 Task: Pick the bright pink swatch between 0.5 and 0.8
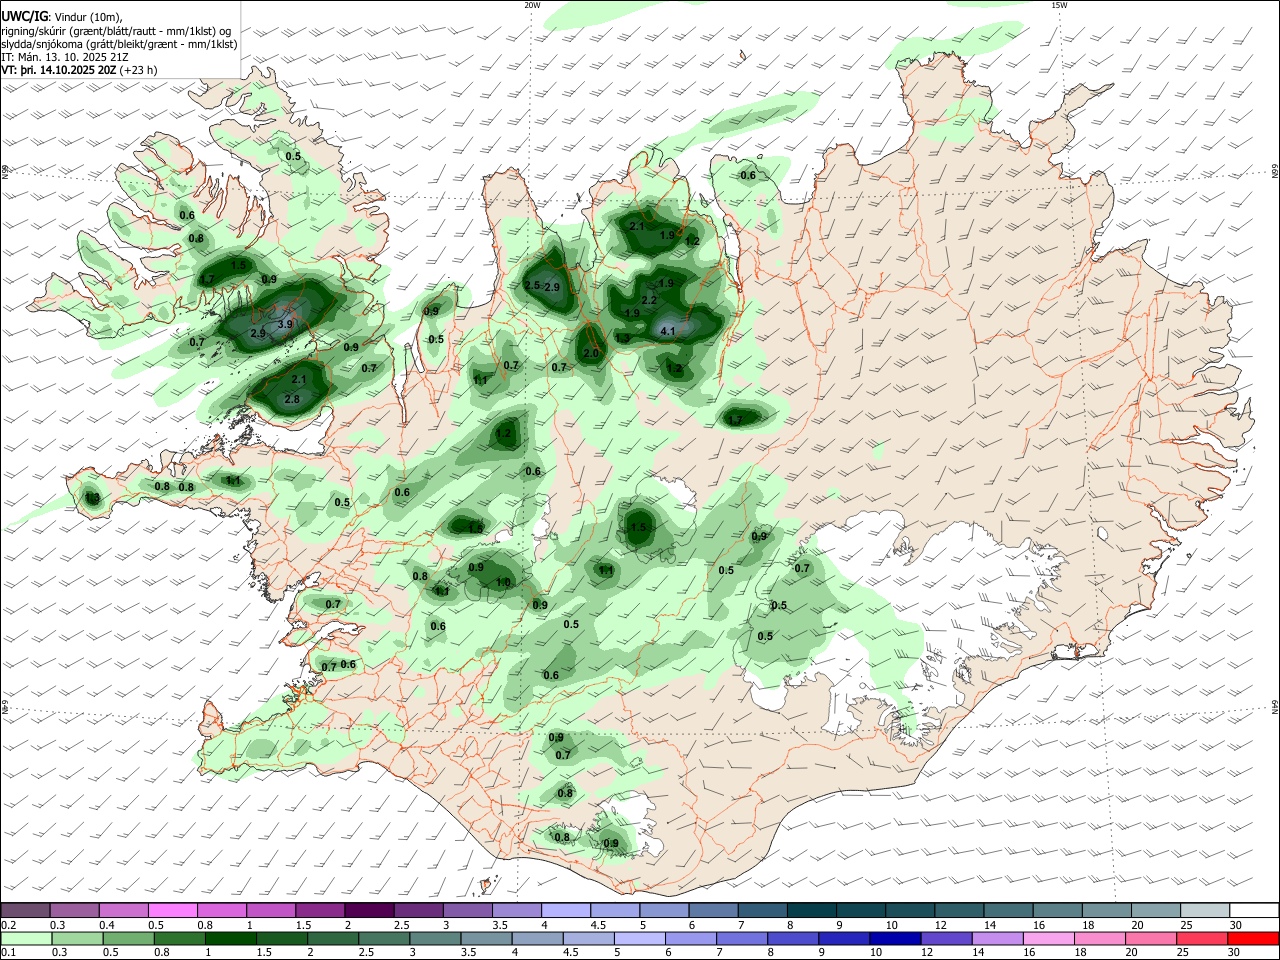tap(173, 910)
